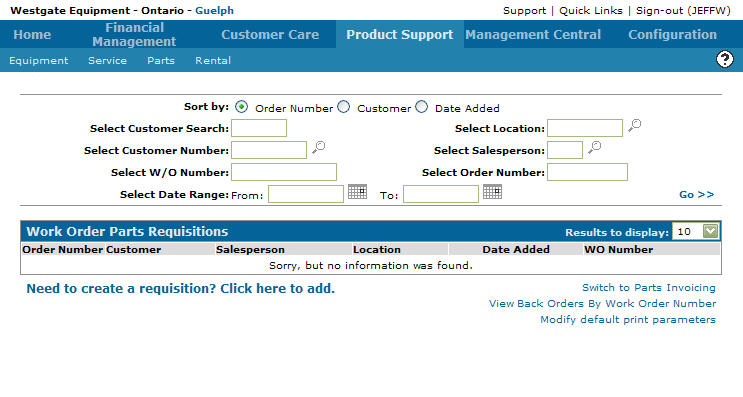Click the Guelph branch link
The image size is (743, 397).
(214, 10)
